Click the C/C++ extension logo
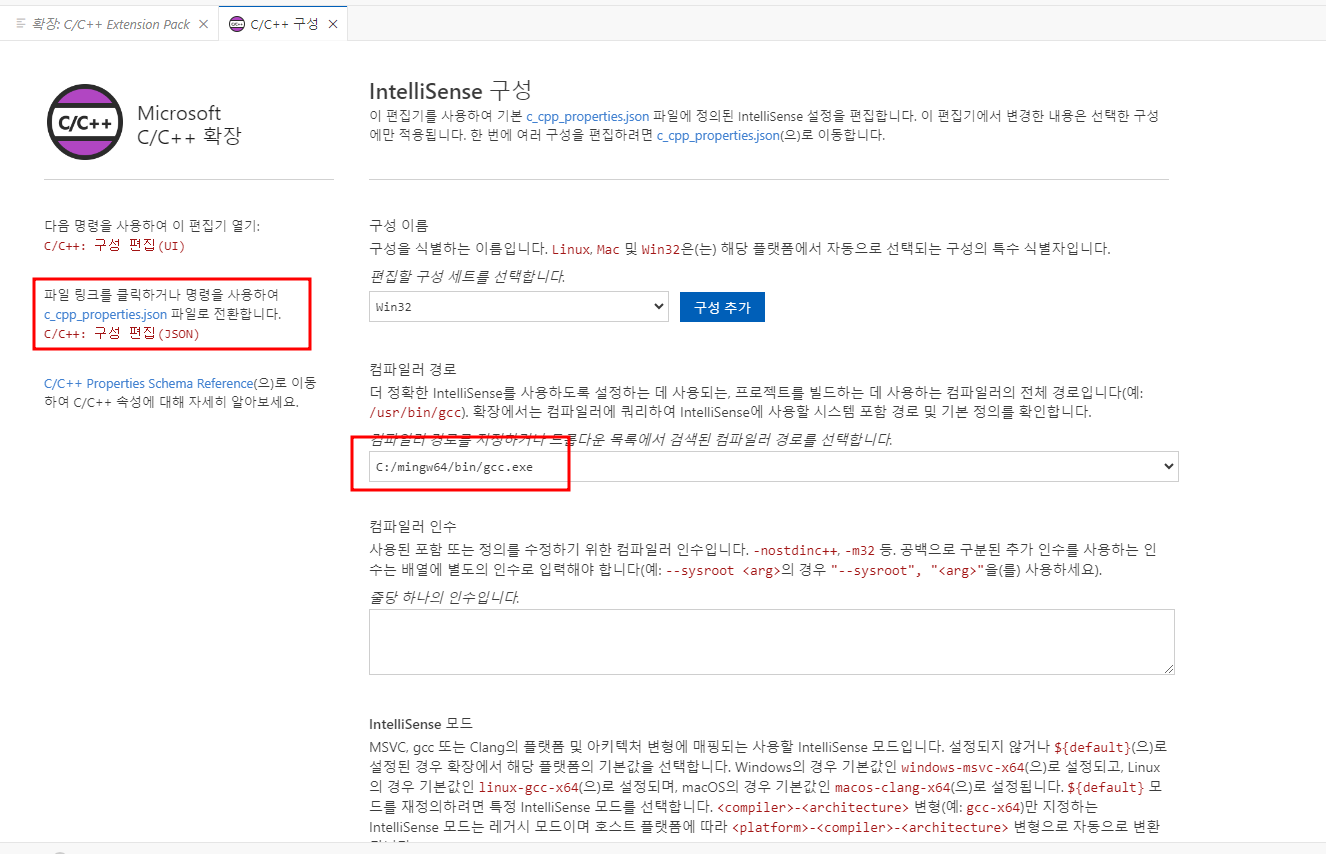 85,122
